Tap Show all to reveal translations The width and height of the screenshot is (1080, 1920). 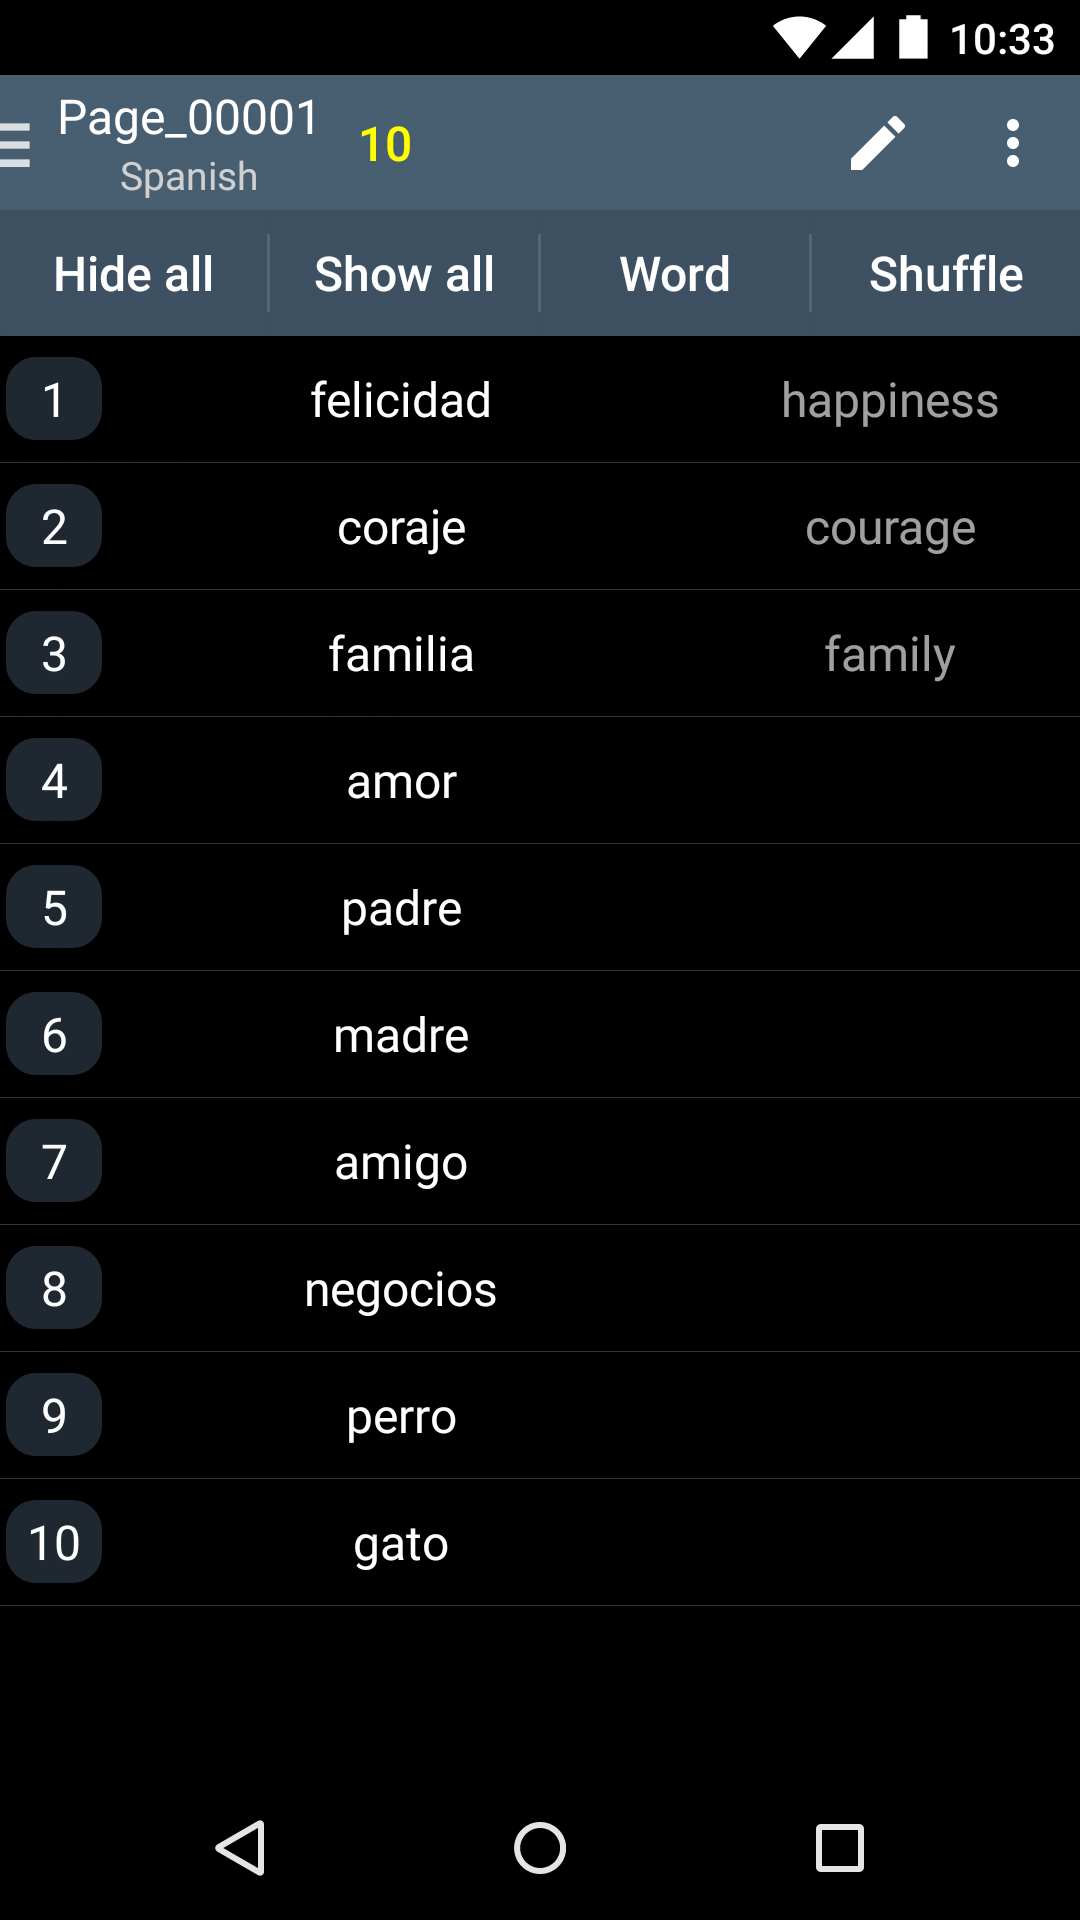404,274
